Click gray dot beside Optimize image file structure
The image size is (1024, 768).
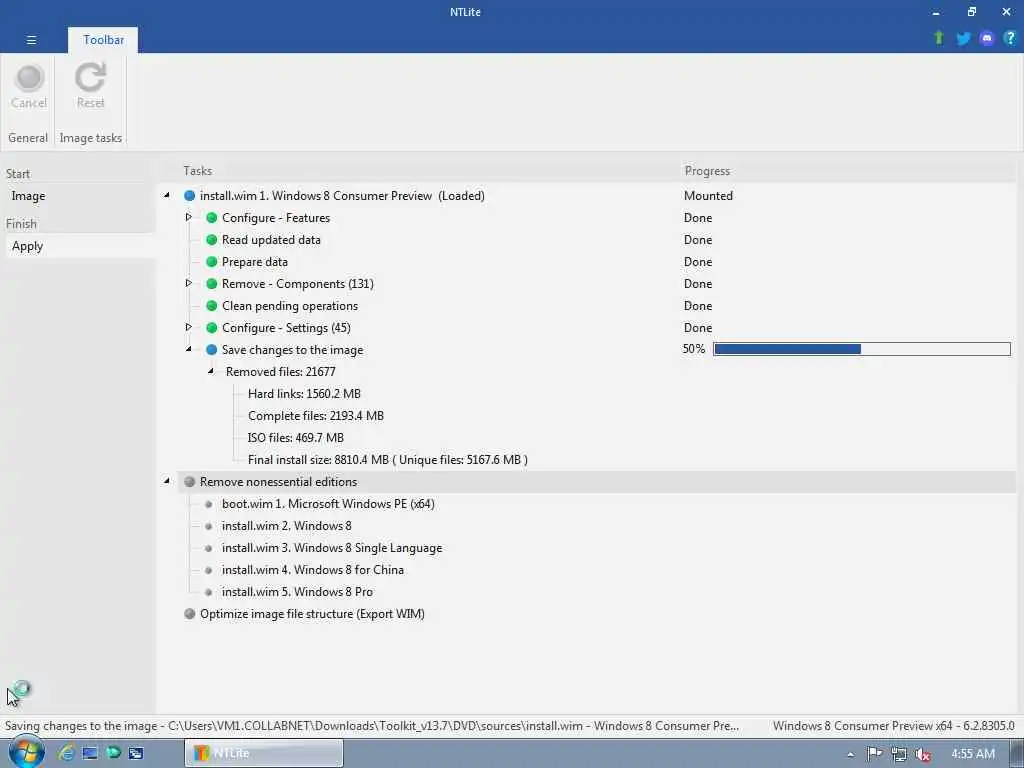(x=189, y=613)
